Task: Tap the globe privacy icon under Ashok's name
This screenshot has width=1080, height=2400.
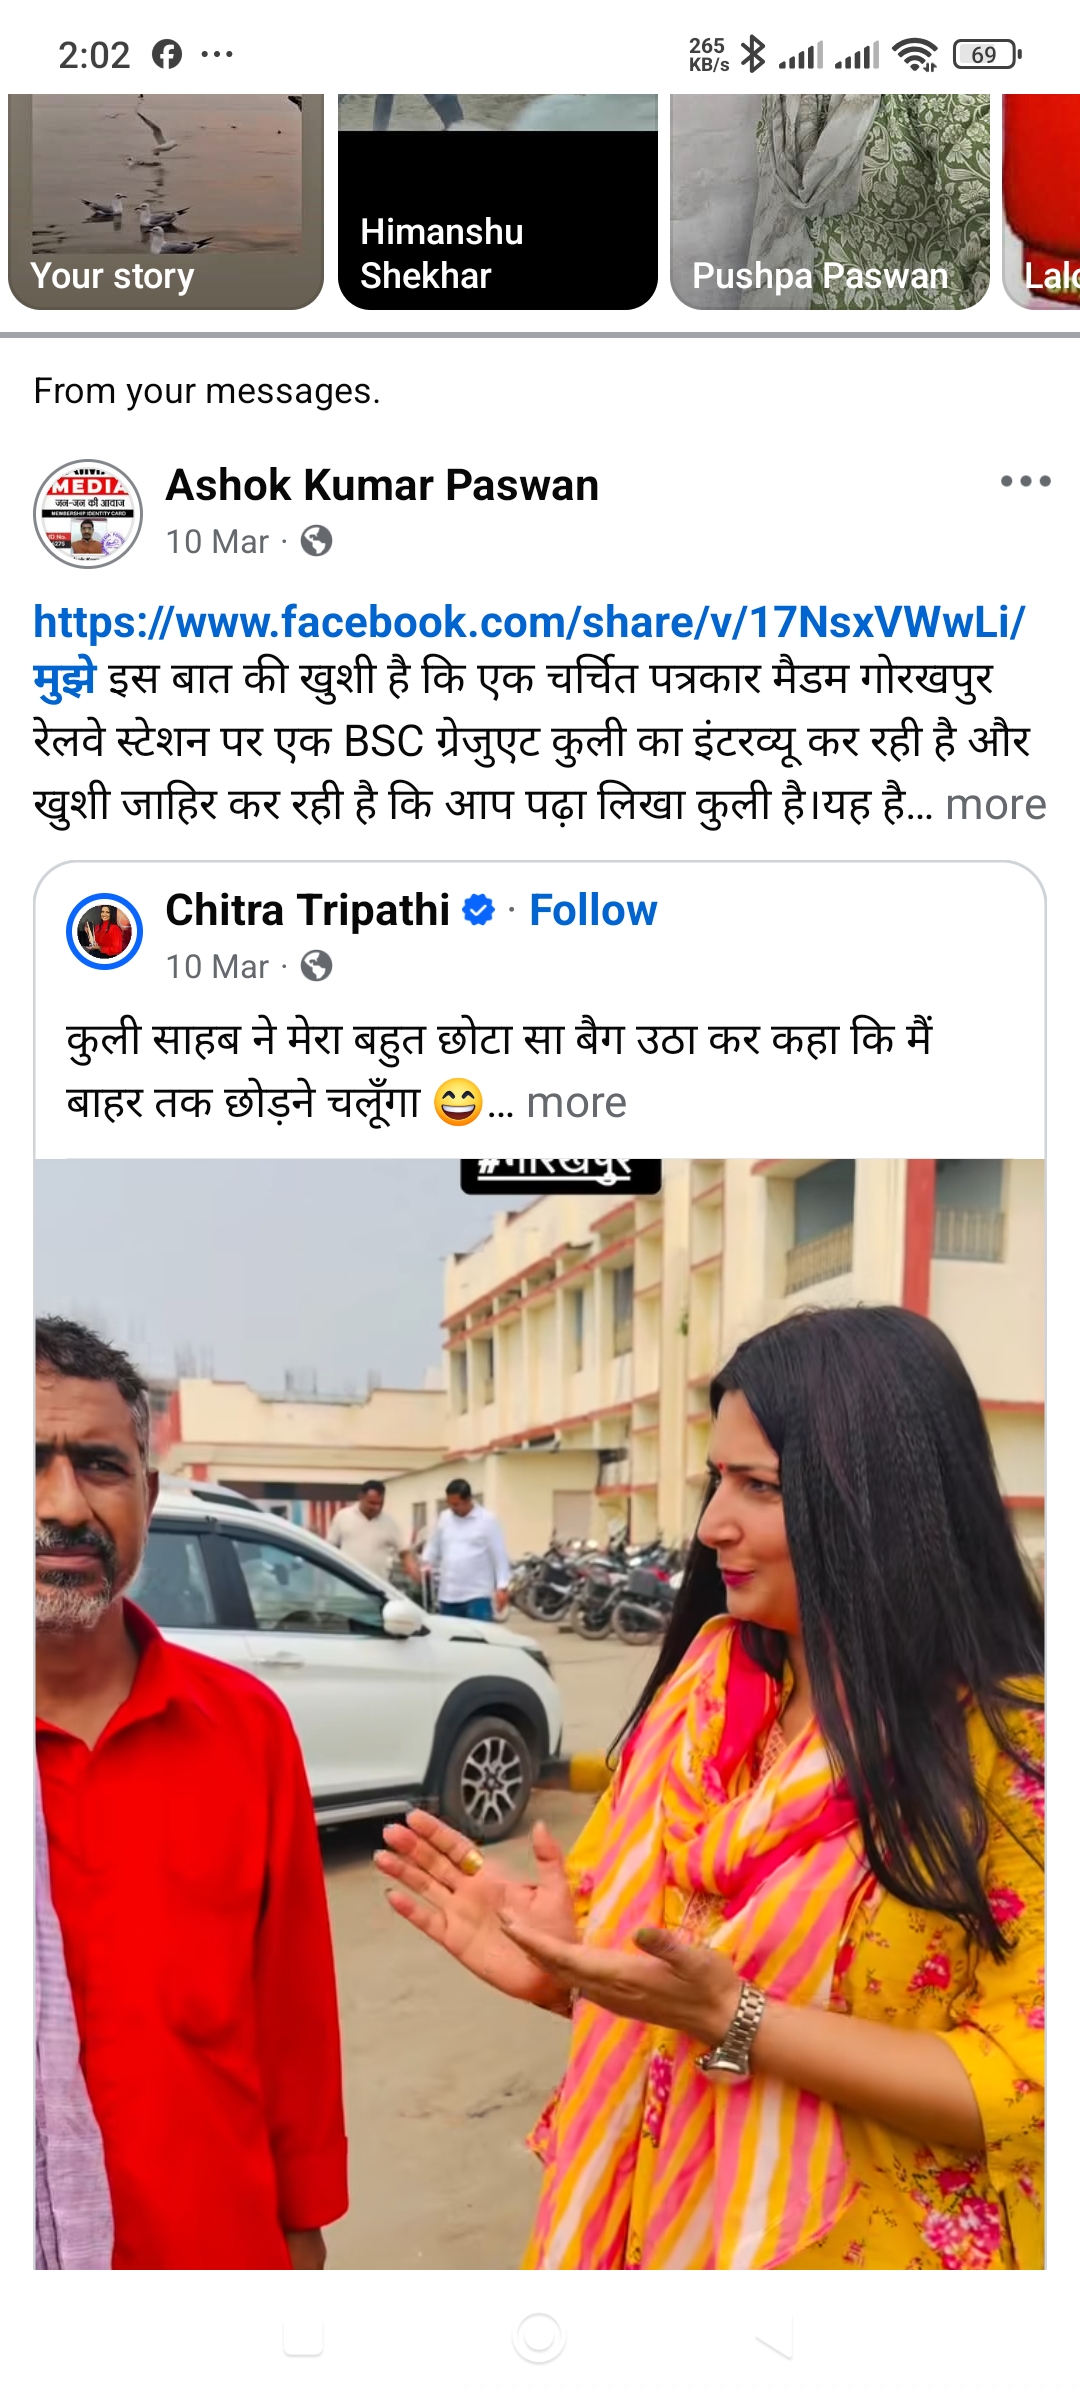Action: pyautogui.click(x=316, y=541)
